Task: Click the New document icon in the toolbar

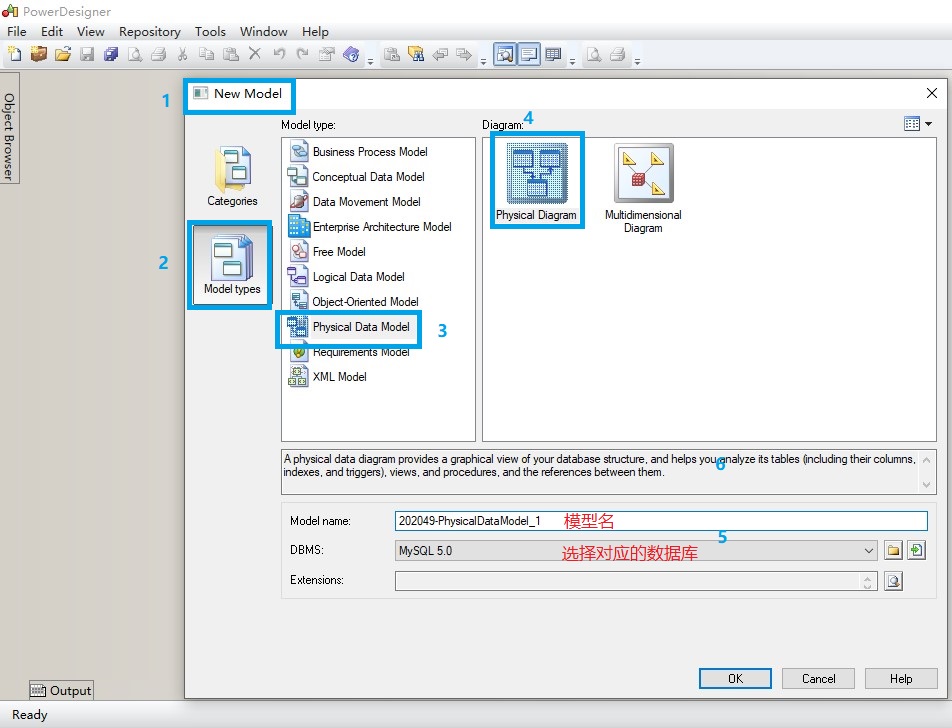Action: pyautogui.click(x=14, y=54)
